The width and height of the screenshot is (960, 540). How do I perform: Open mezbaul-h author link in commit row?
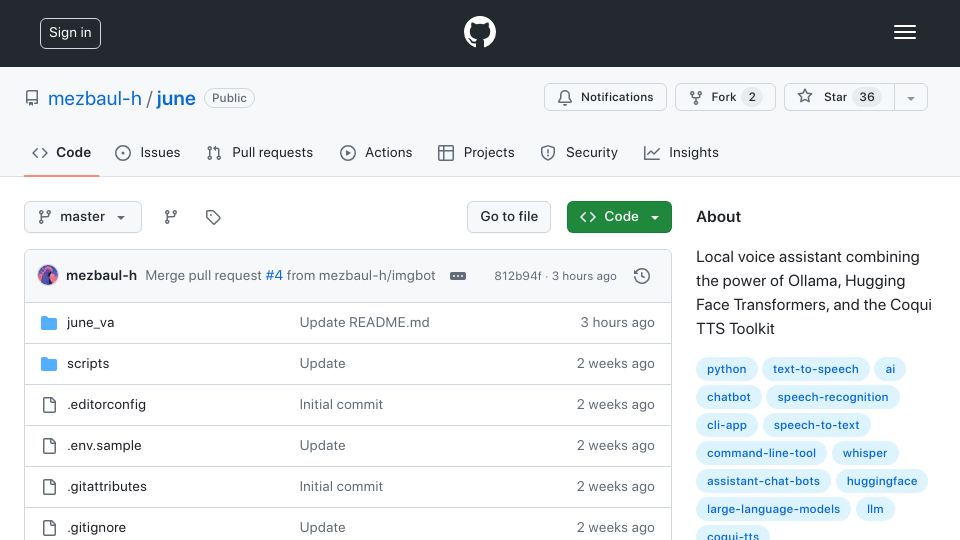point(101,276)
